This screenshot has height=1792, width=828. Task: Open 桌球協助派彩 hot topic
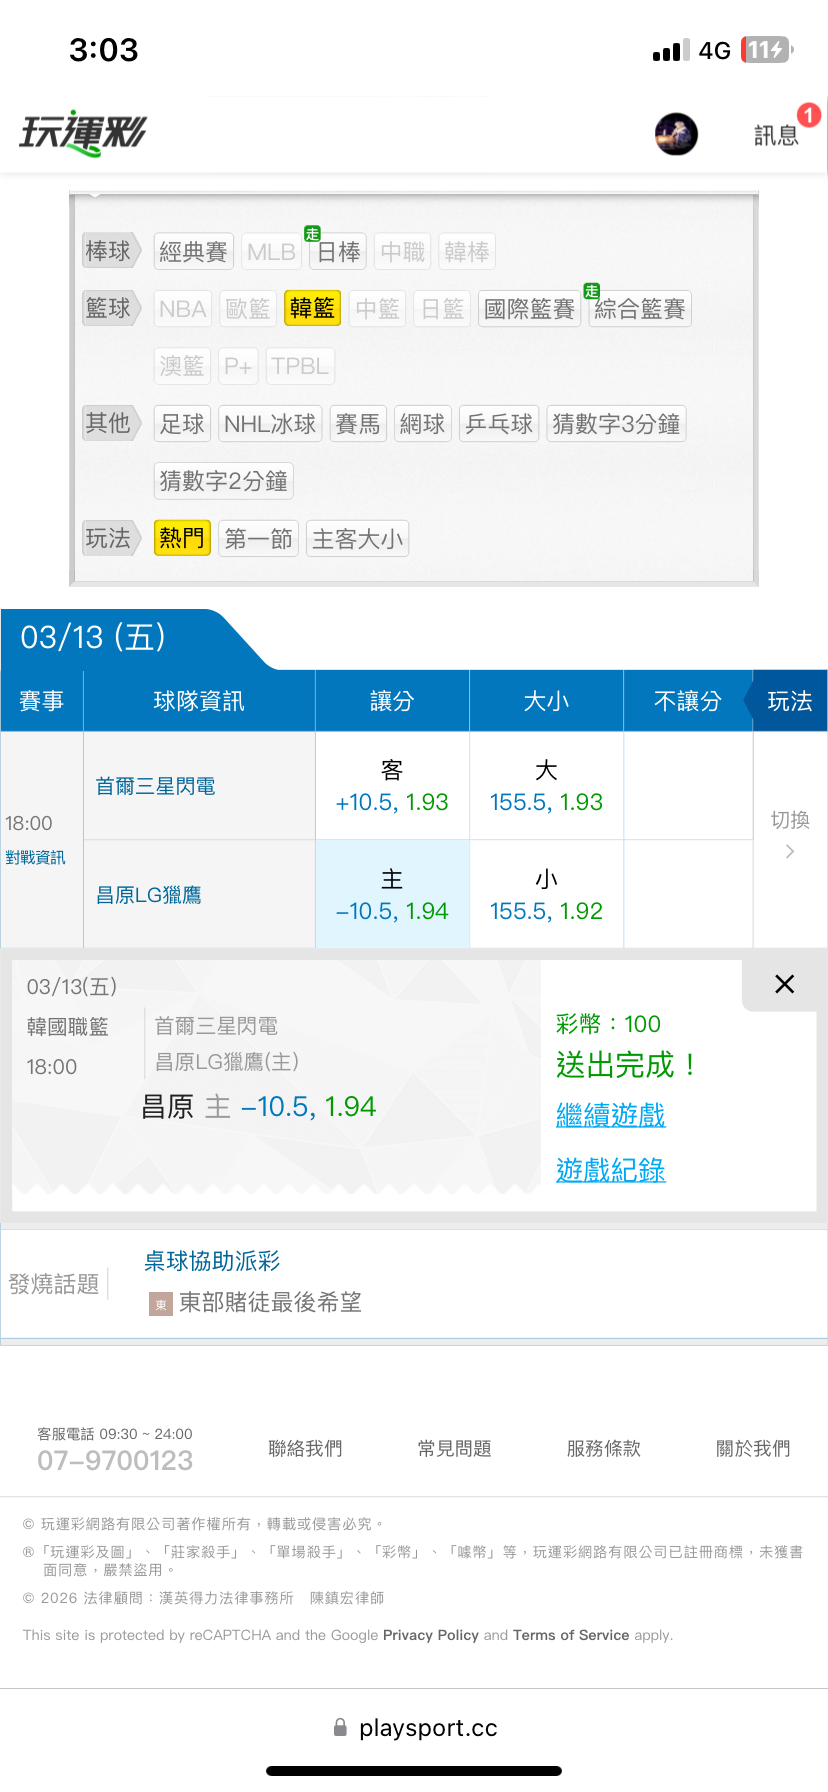[x=212, y=1261]
